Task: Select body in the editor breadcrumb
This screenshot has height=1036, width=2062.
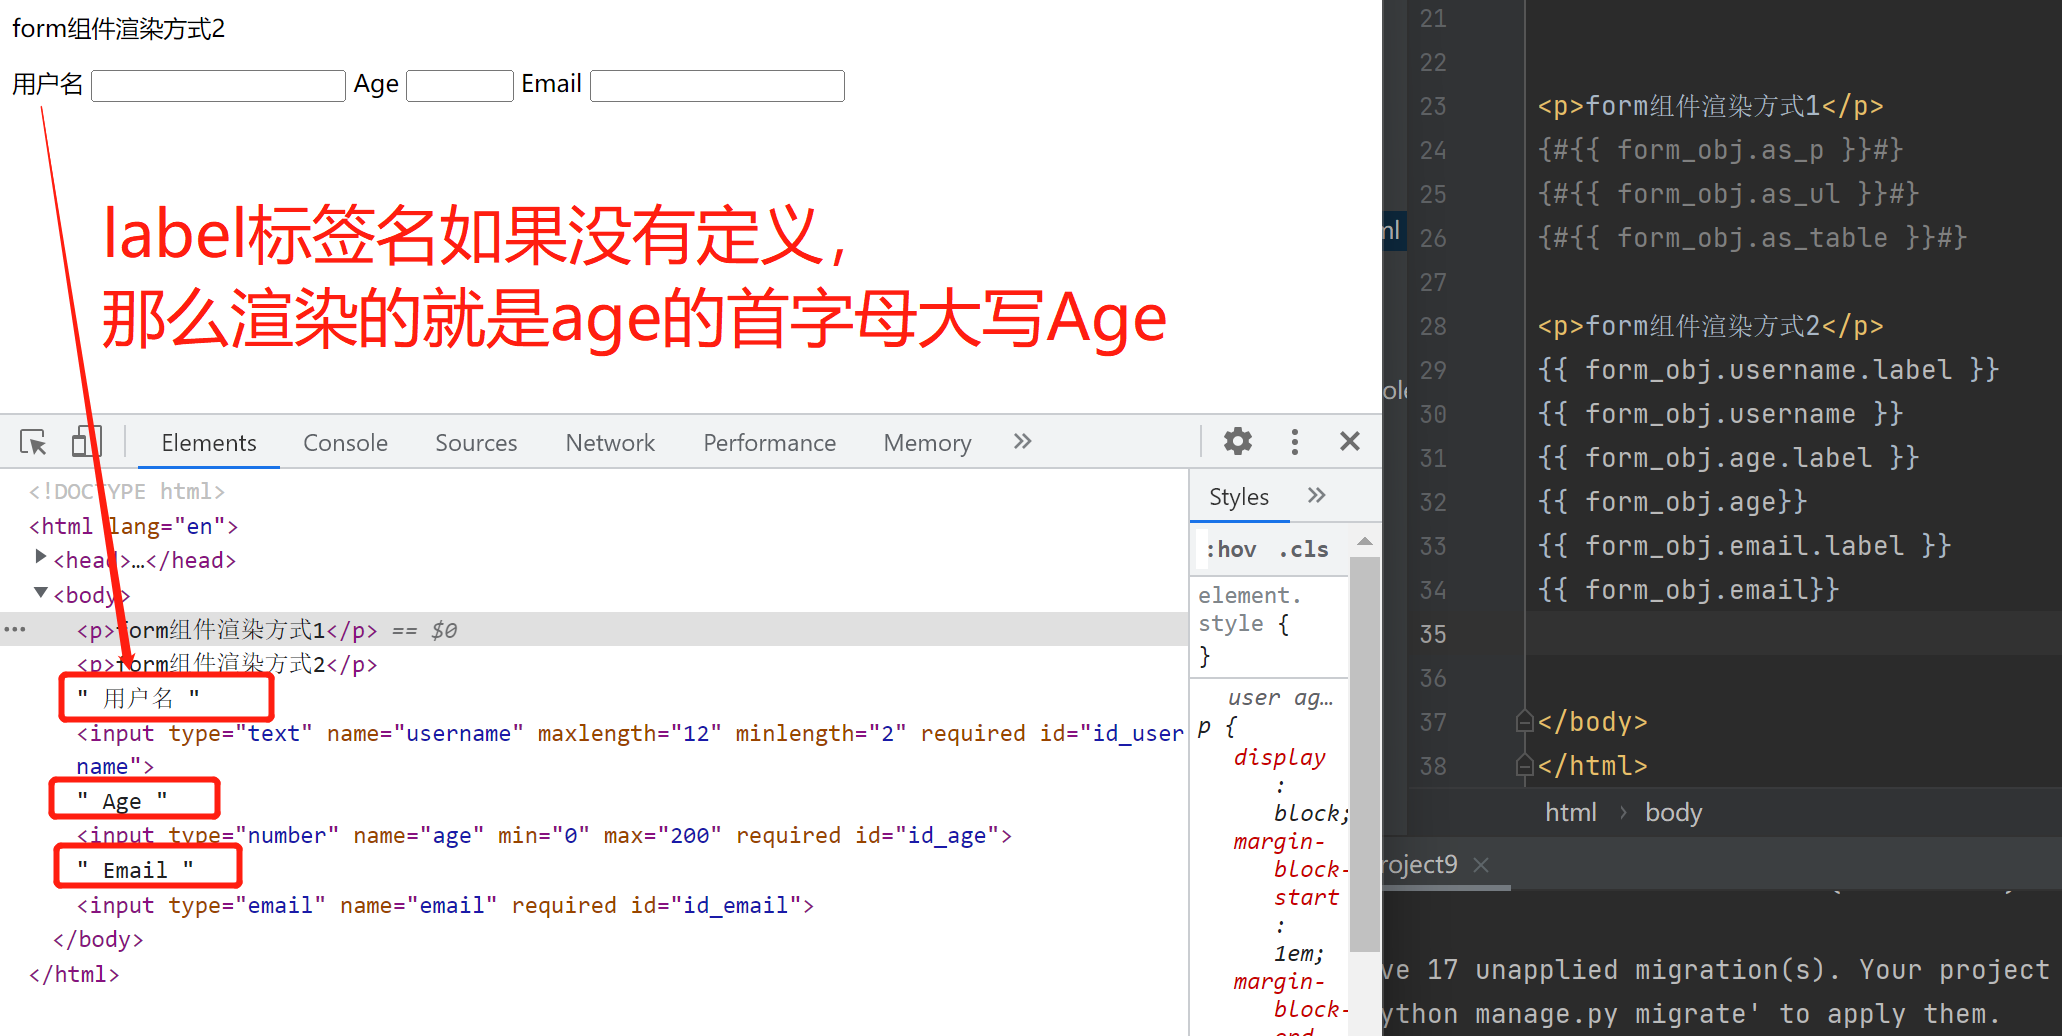Action: tap(1673, 812)
